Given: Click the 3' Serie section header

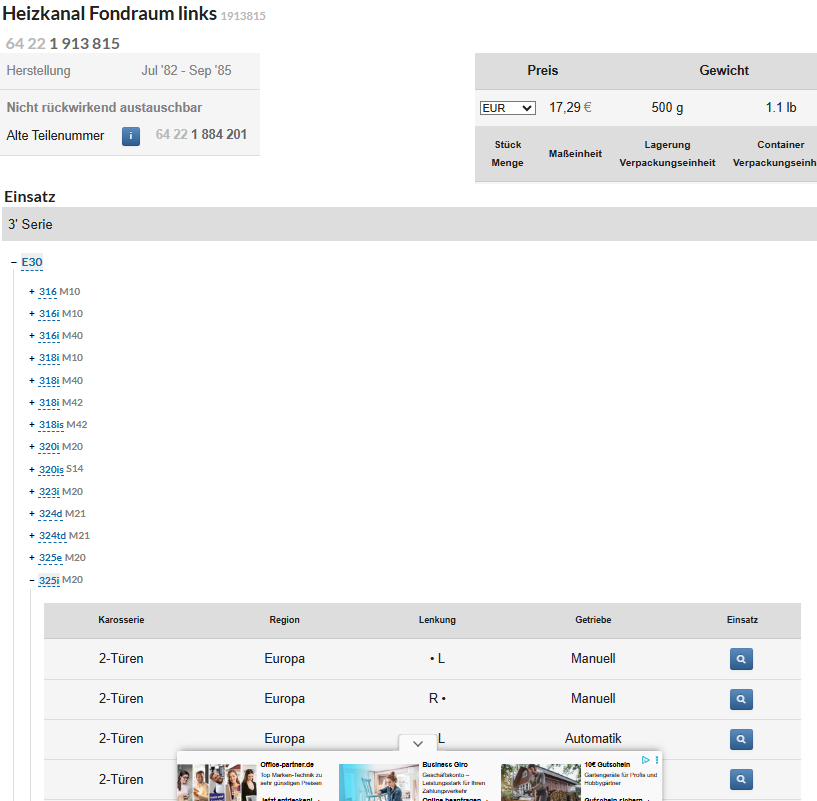Looking at the screenshot, I should (30, 224).
